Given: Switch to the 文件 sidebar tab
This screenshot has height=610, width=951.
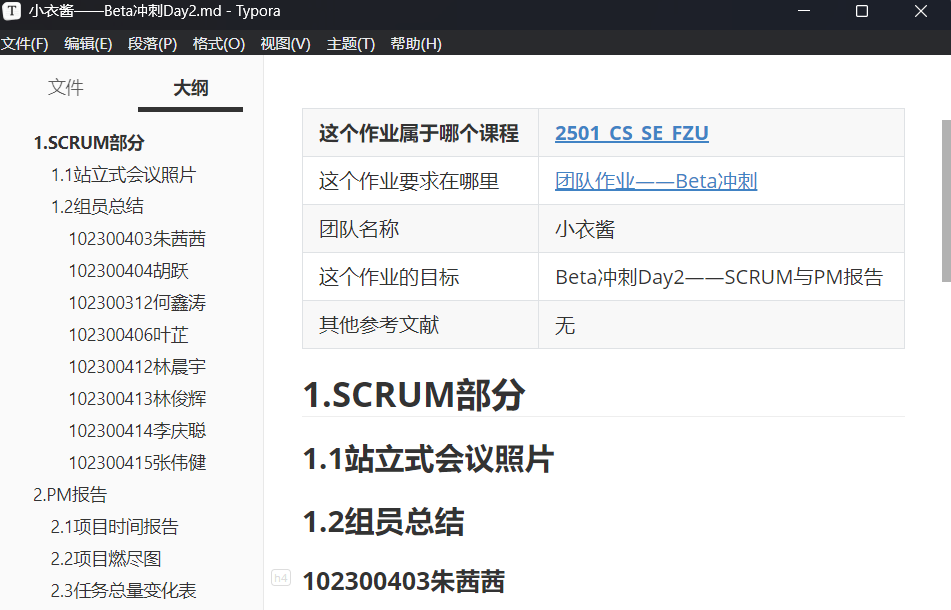Looking at the screenshot, I should (66, 88).
